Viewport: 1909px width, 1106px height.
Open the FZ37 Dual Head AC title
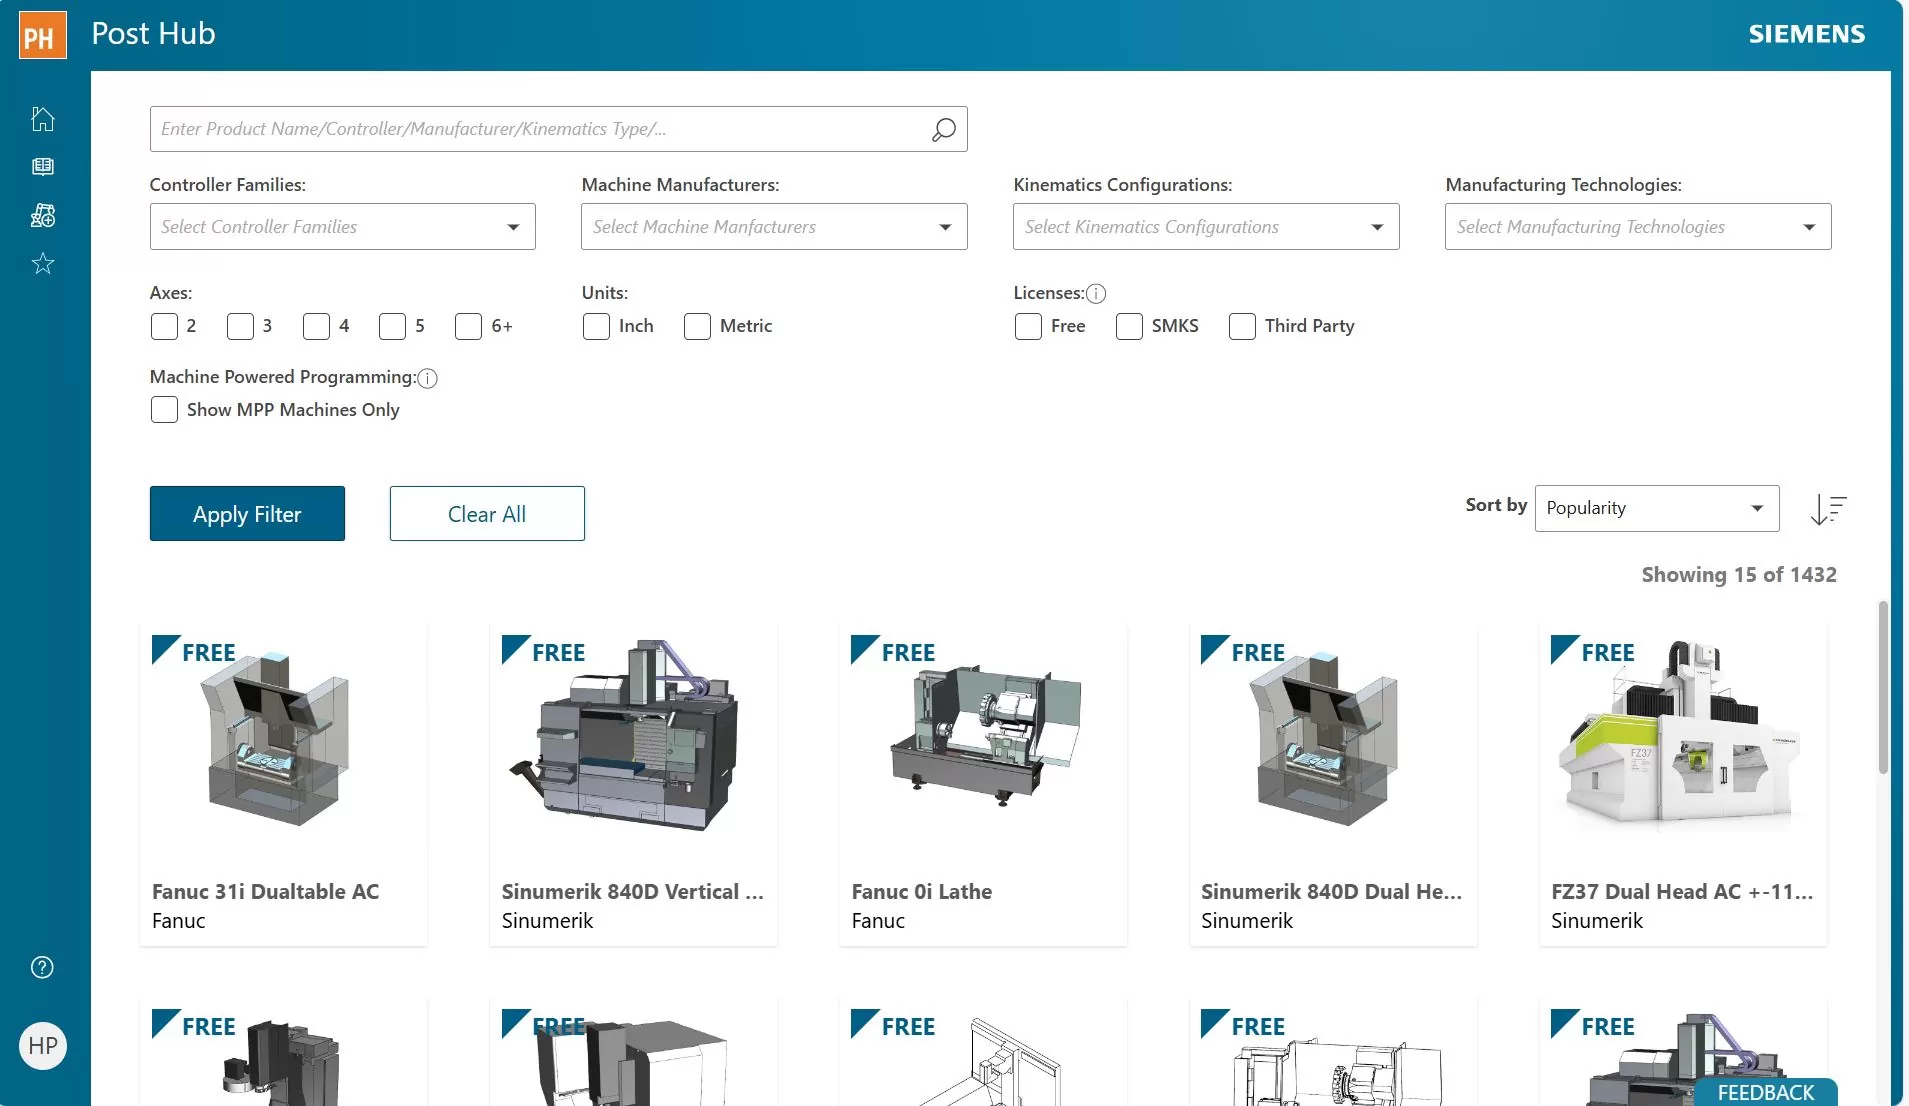click(x=1682, y=891)
